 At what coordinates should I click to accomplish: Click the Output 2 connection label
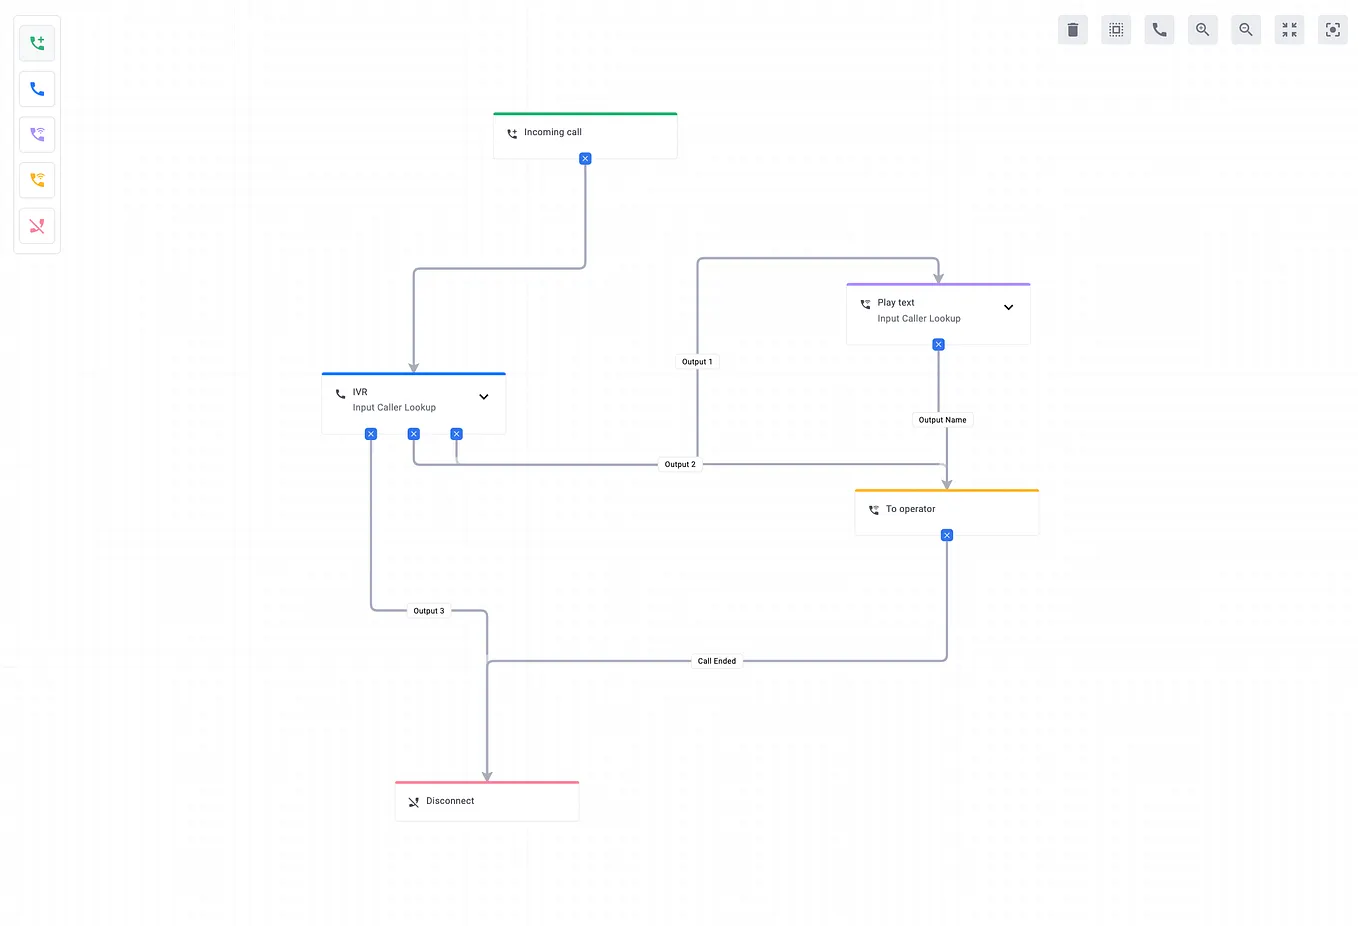680,464
